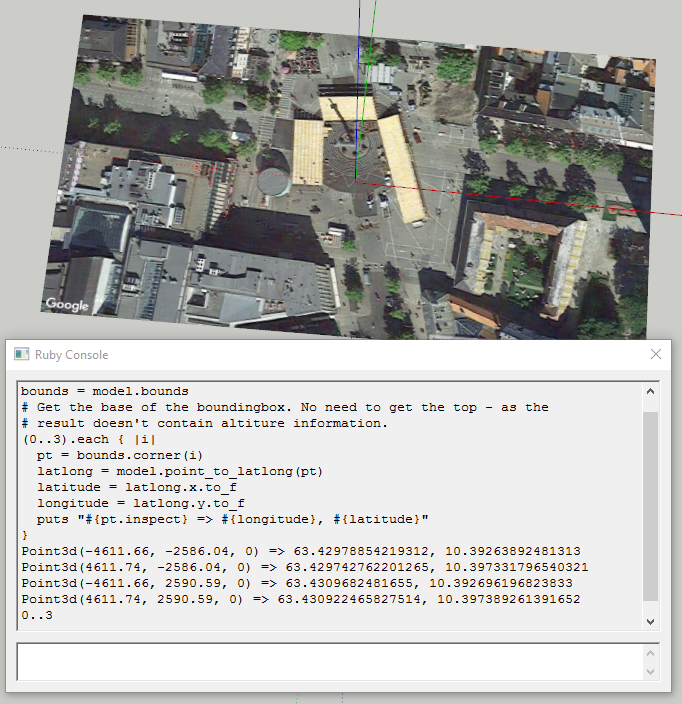Click 'latlong = model.point_to_latlong(pt)' line

[x=180, y=471]
